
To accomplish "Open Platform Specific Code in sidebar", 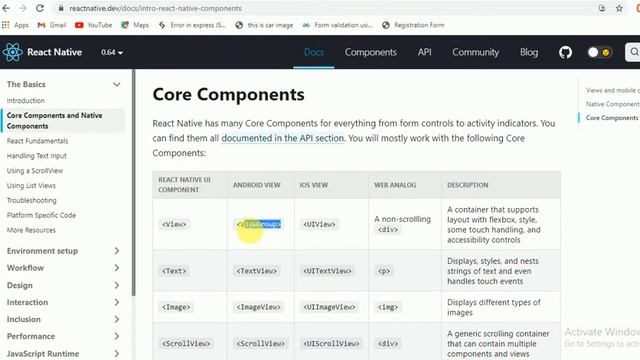I will (x=41, y=215).
